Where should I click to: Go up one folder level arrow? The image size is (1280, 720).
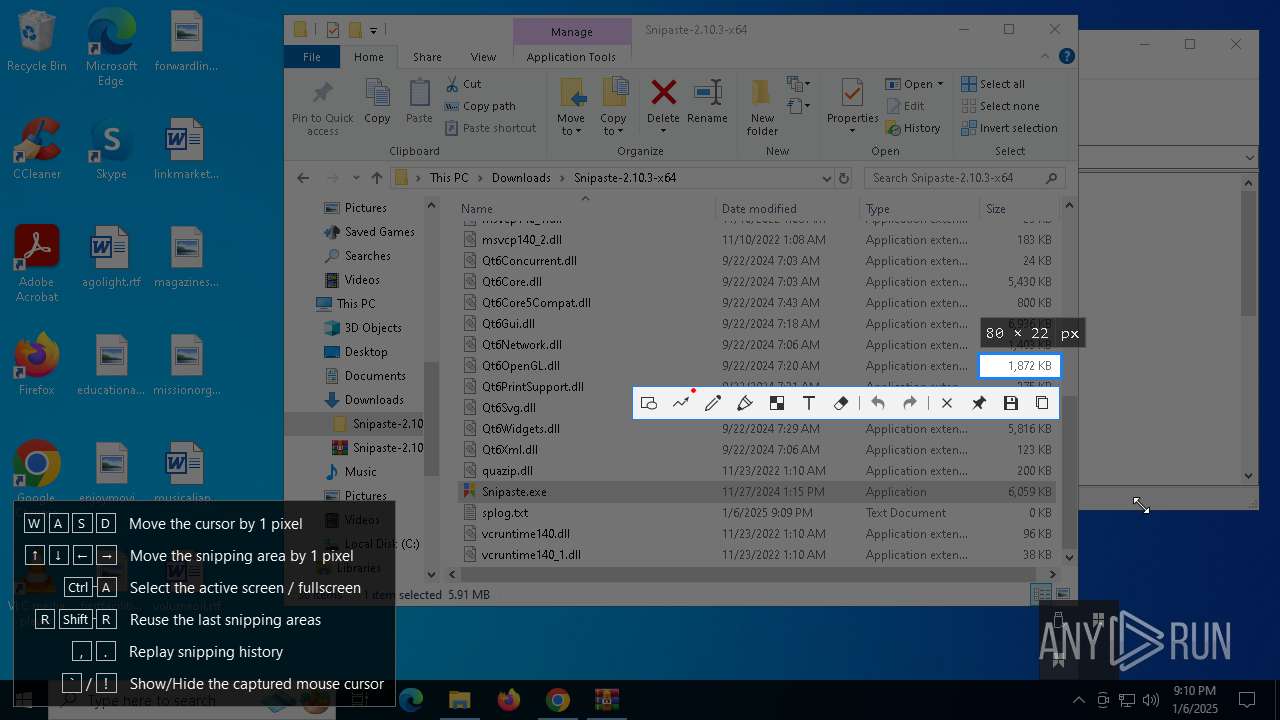click(376, 178)
